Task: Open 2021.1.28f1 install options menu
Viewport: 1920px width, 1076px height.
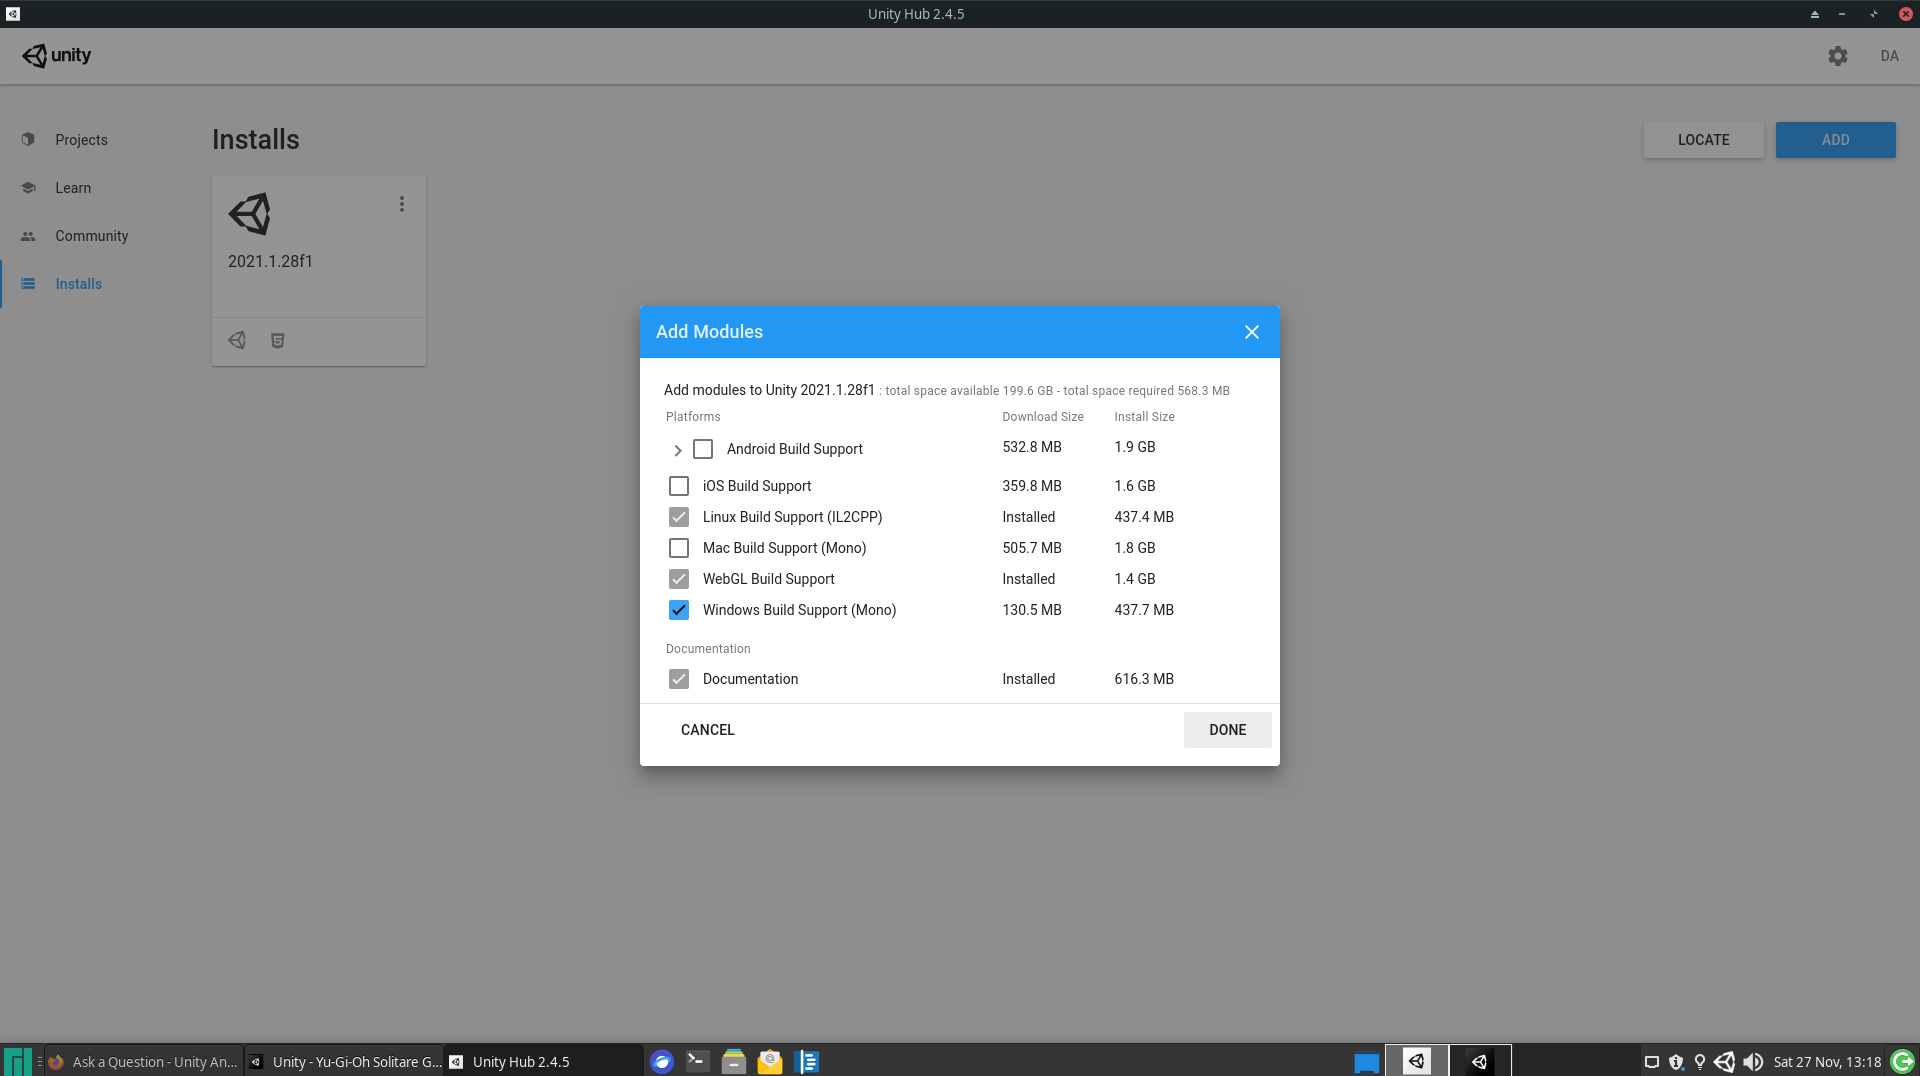Action: coord(402,204)
